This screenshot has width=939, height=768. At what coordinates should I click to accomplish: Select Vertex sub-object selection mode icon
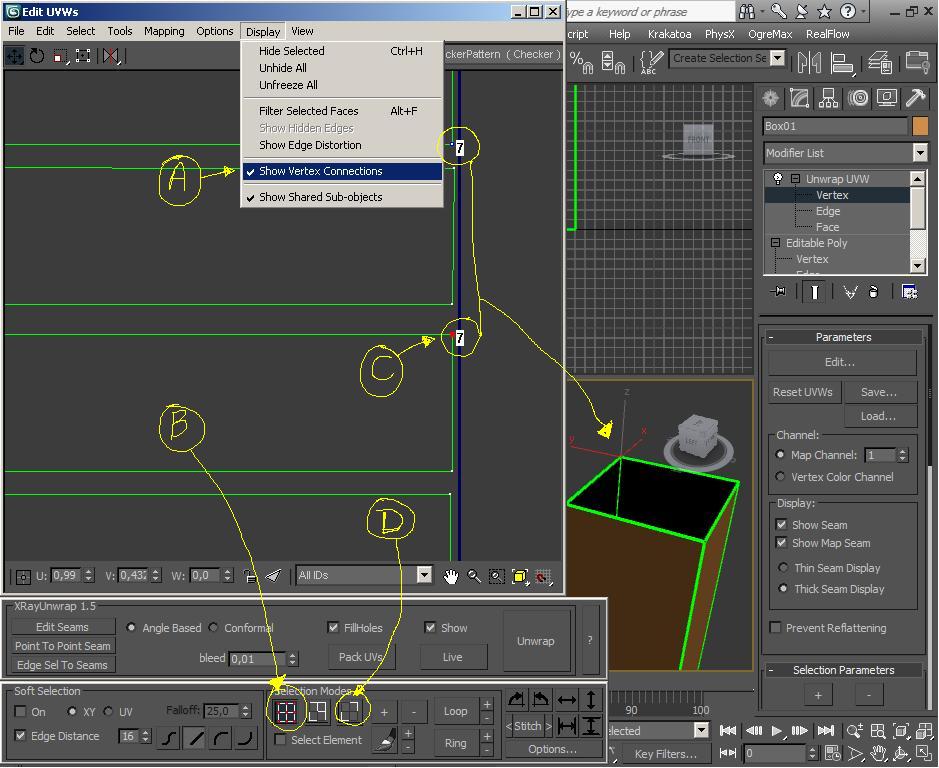(287, 712)
